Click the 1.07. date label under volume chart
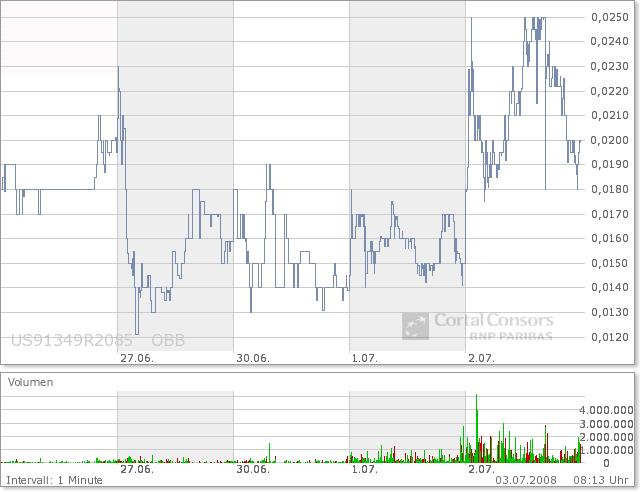 [365, 469]
